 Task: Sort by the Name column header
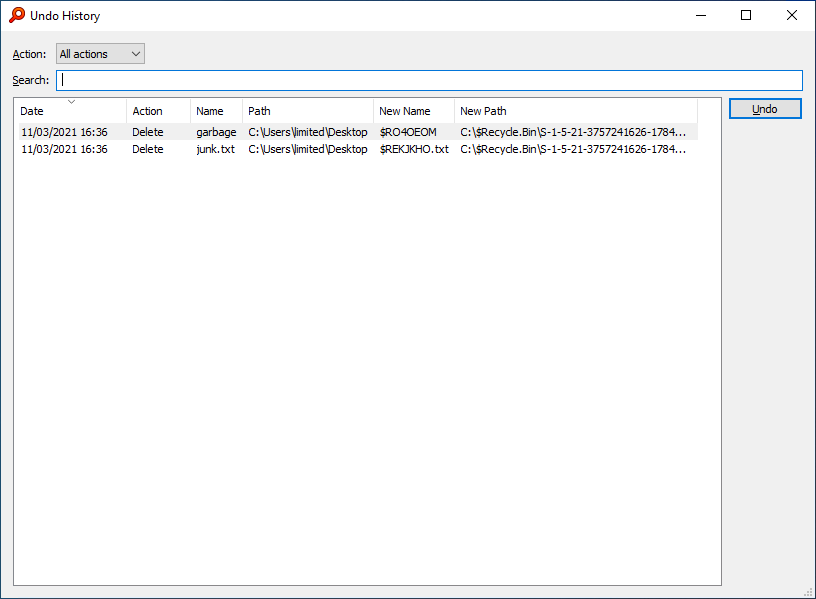coord(216,111)
